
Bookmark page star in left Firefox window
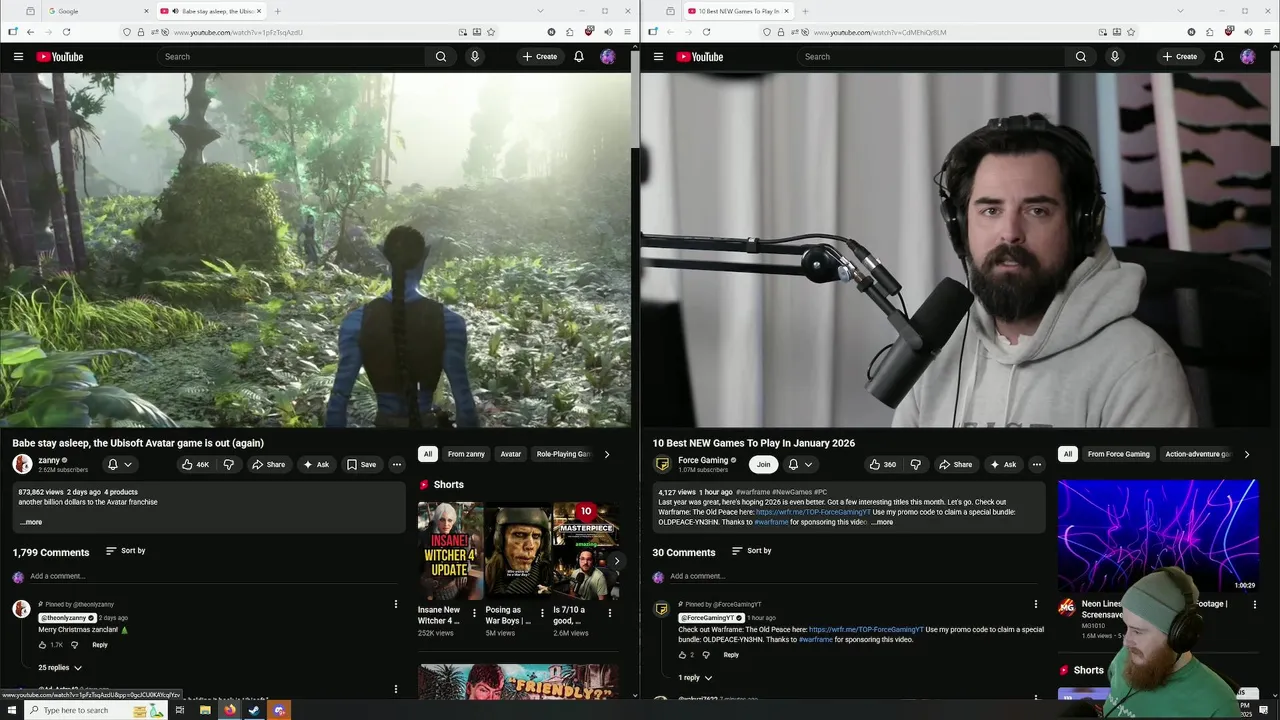click(491, 32)
